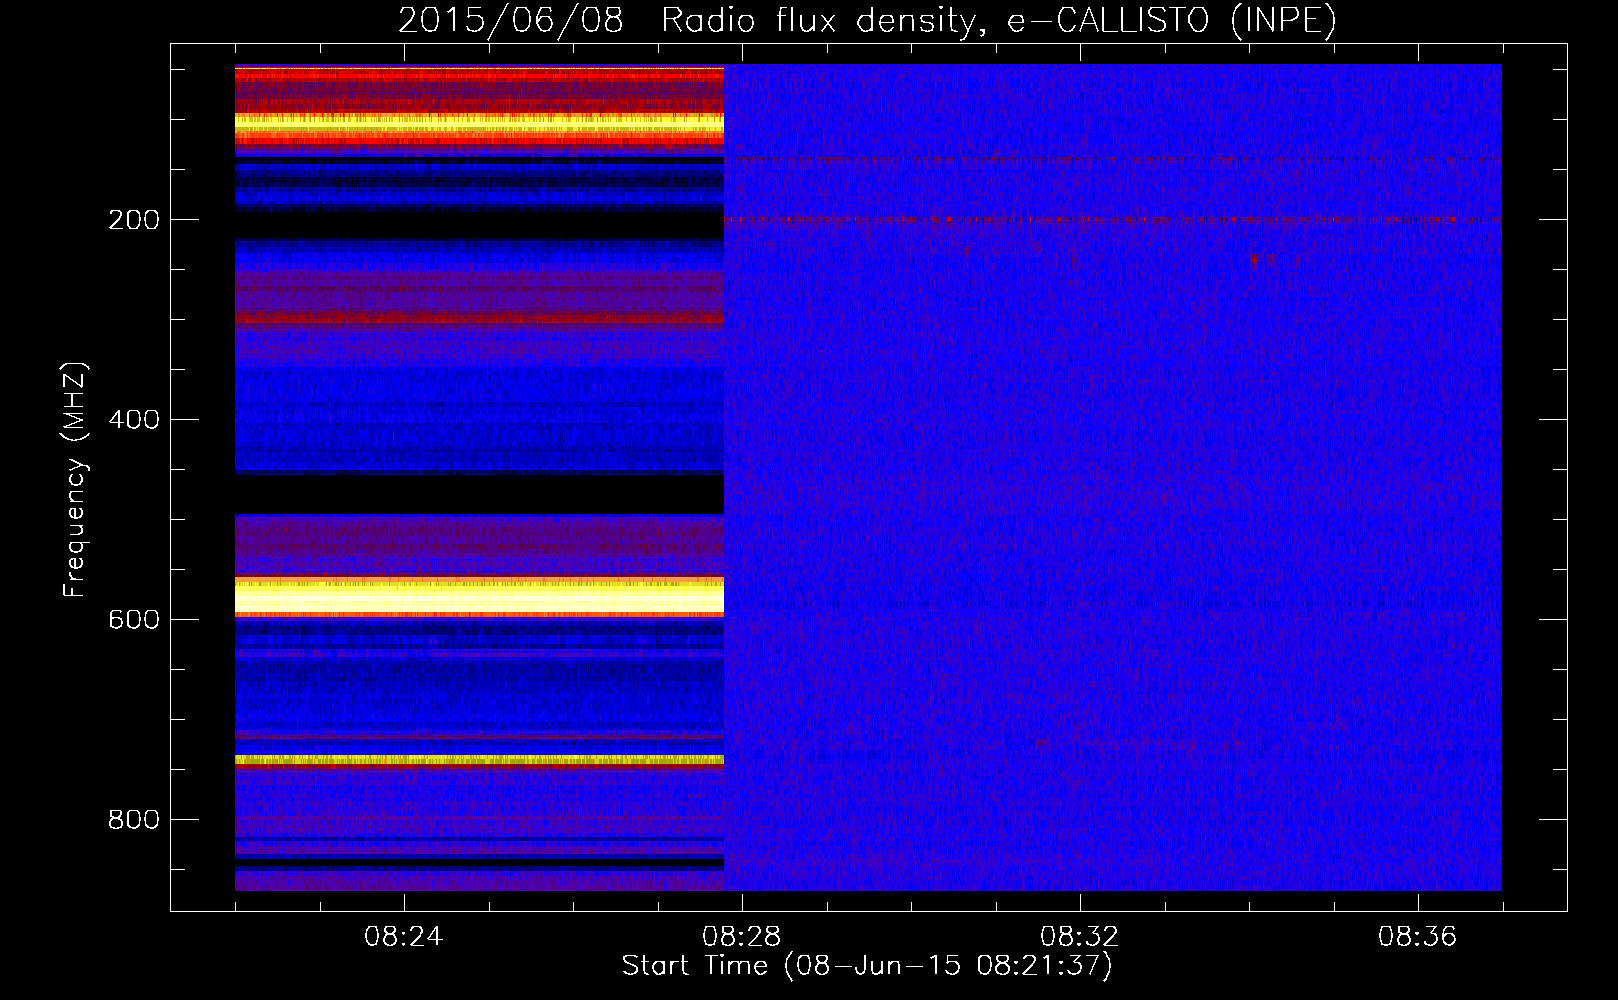Screen dimensions: 1618x1000
Task: Click the 'Frequency (MHZ)' axis label
Action: pyautogui.click(x=75, y=480)
